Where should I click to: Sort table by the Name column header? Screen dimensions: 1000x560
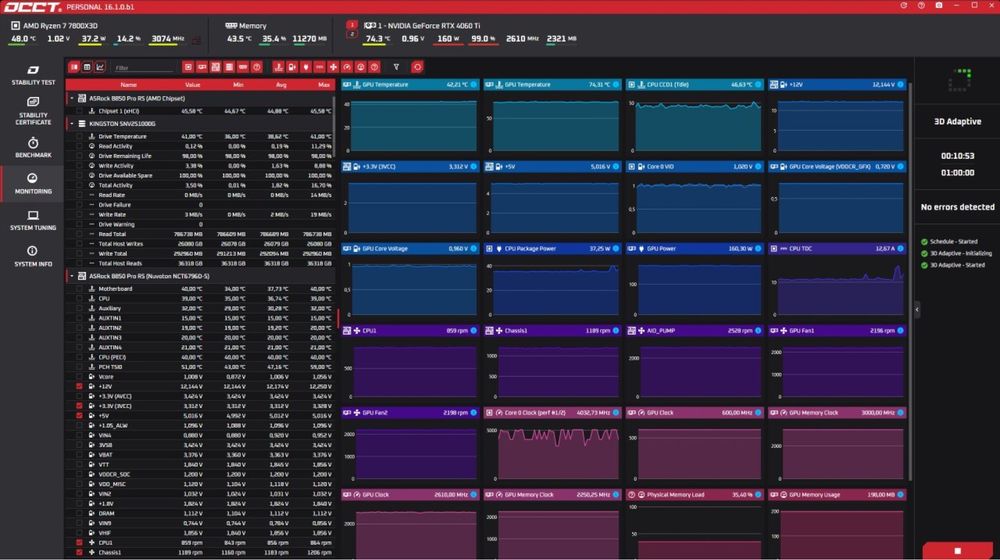tap(128, 85)
